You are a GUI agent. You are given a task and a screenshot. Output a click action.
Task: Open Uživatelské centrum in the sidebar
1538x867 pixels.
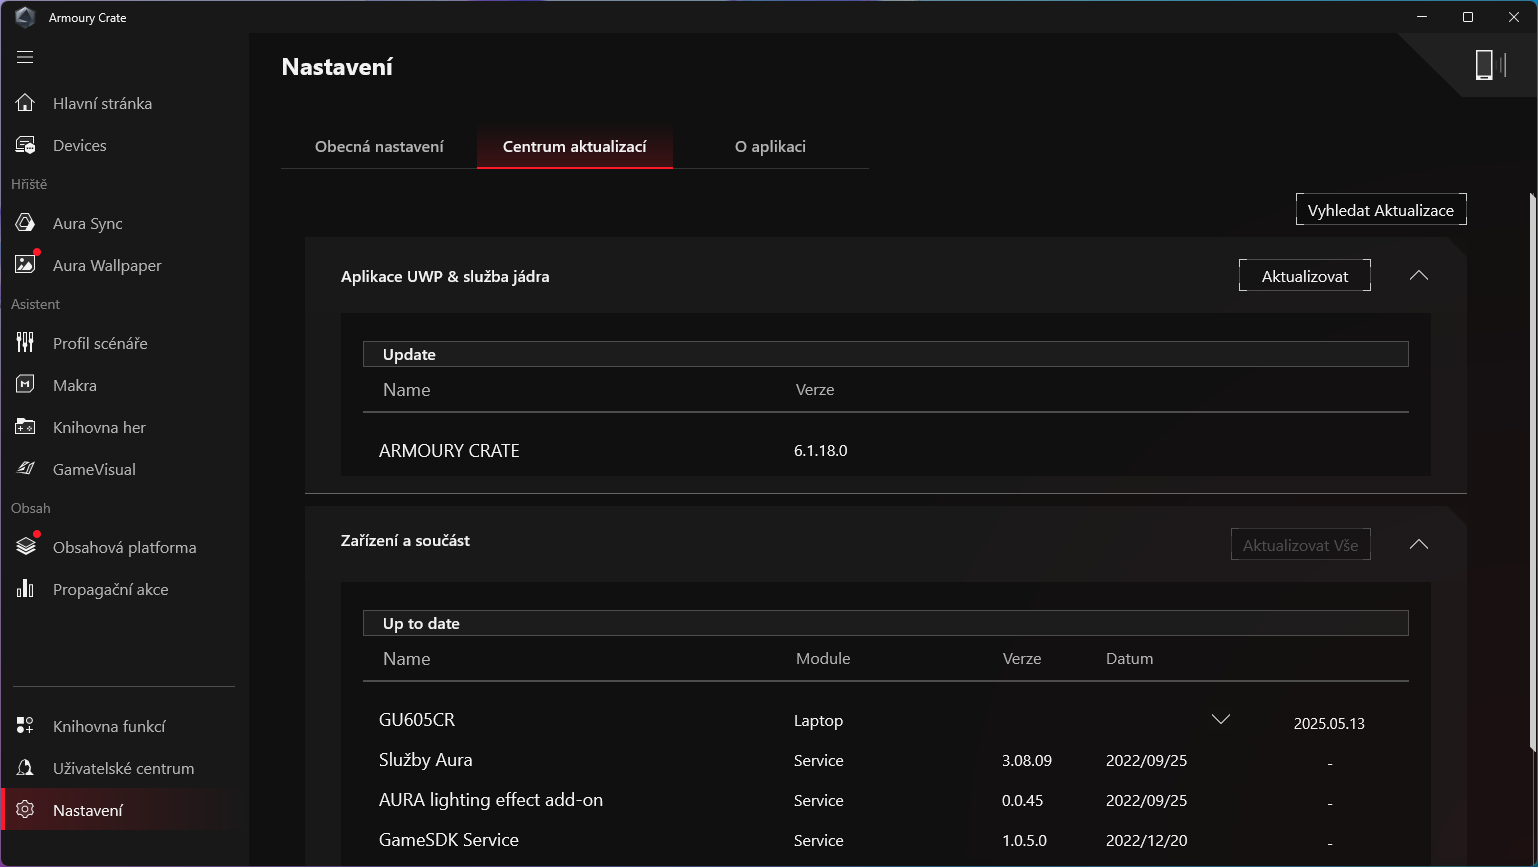[123, 768]
